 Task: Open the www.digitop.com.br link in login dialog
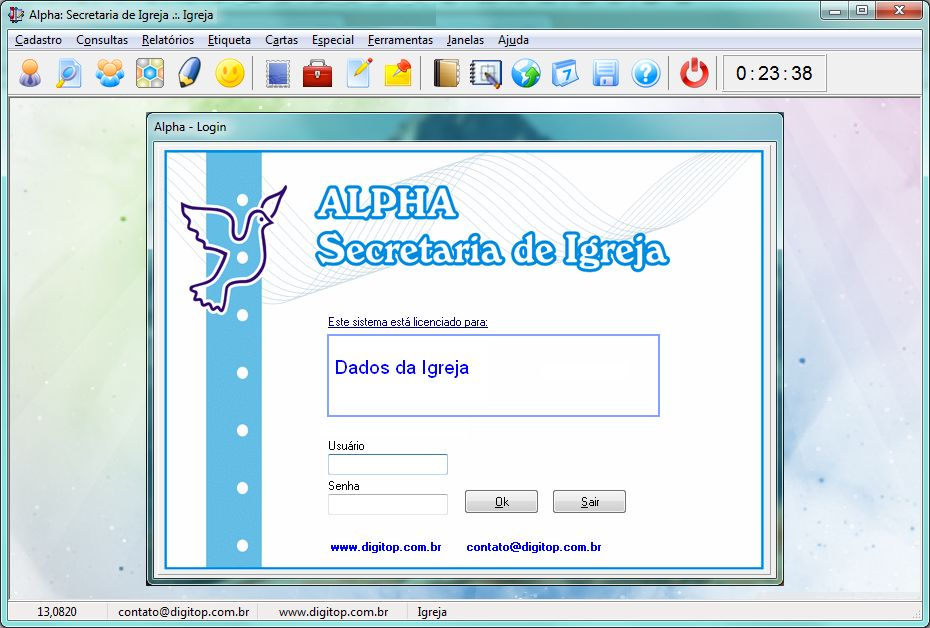click(386, 547)
